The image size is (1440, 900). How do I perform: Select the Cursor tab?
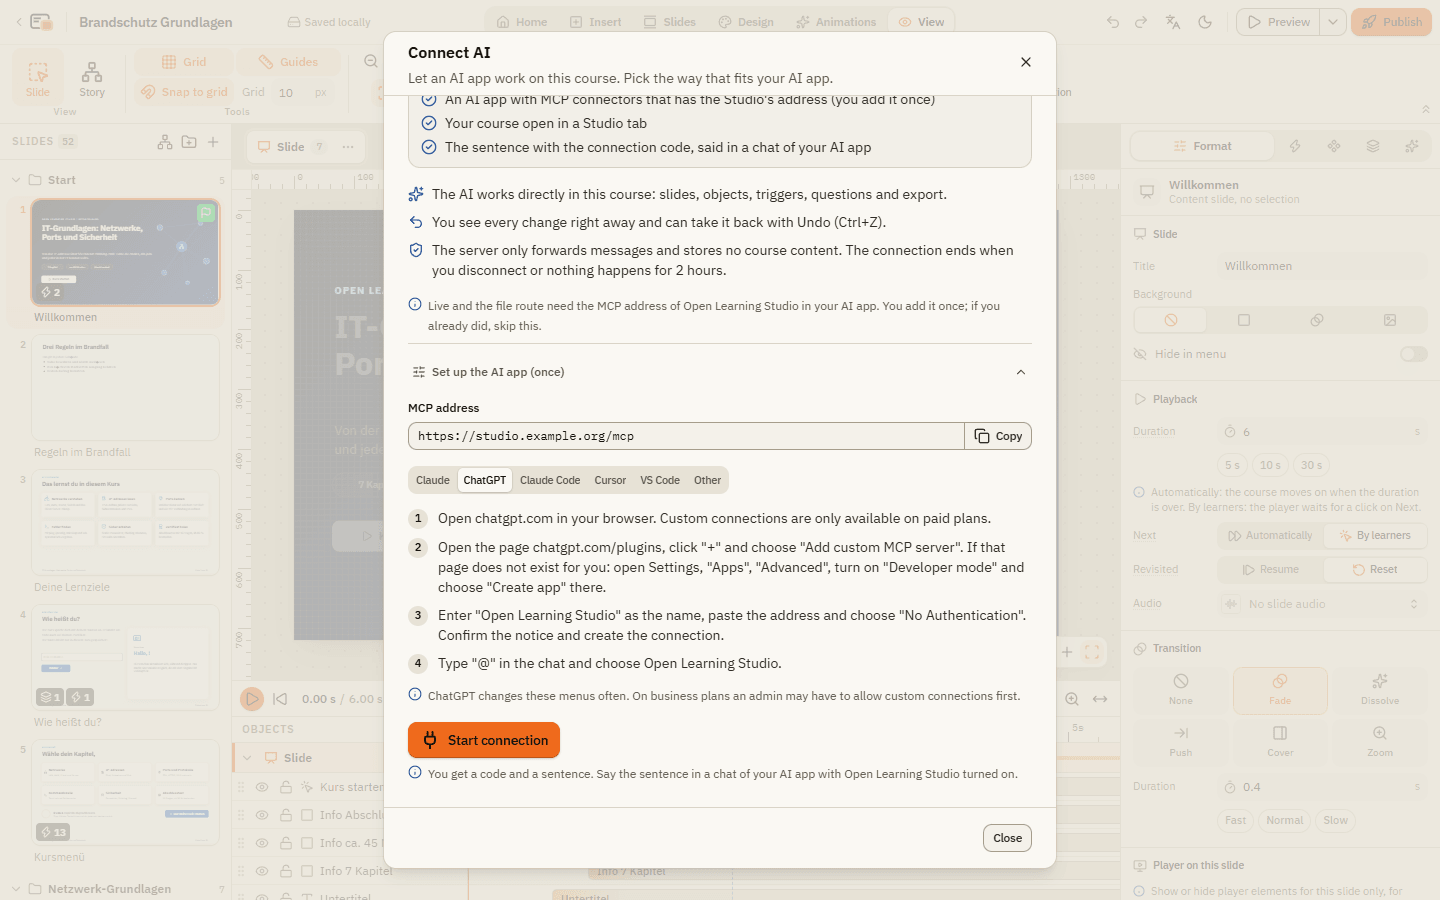pos(610,480)
